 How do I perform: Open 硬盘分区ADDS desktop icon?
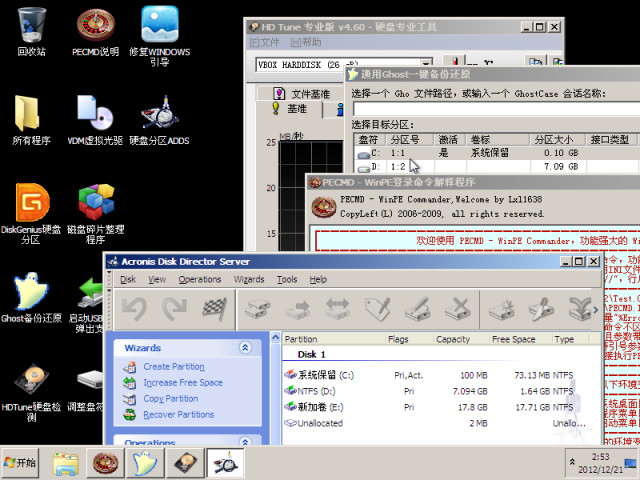pos(159,120)
